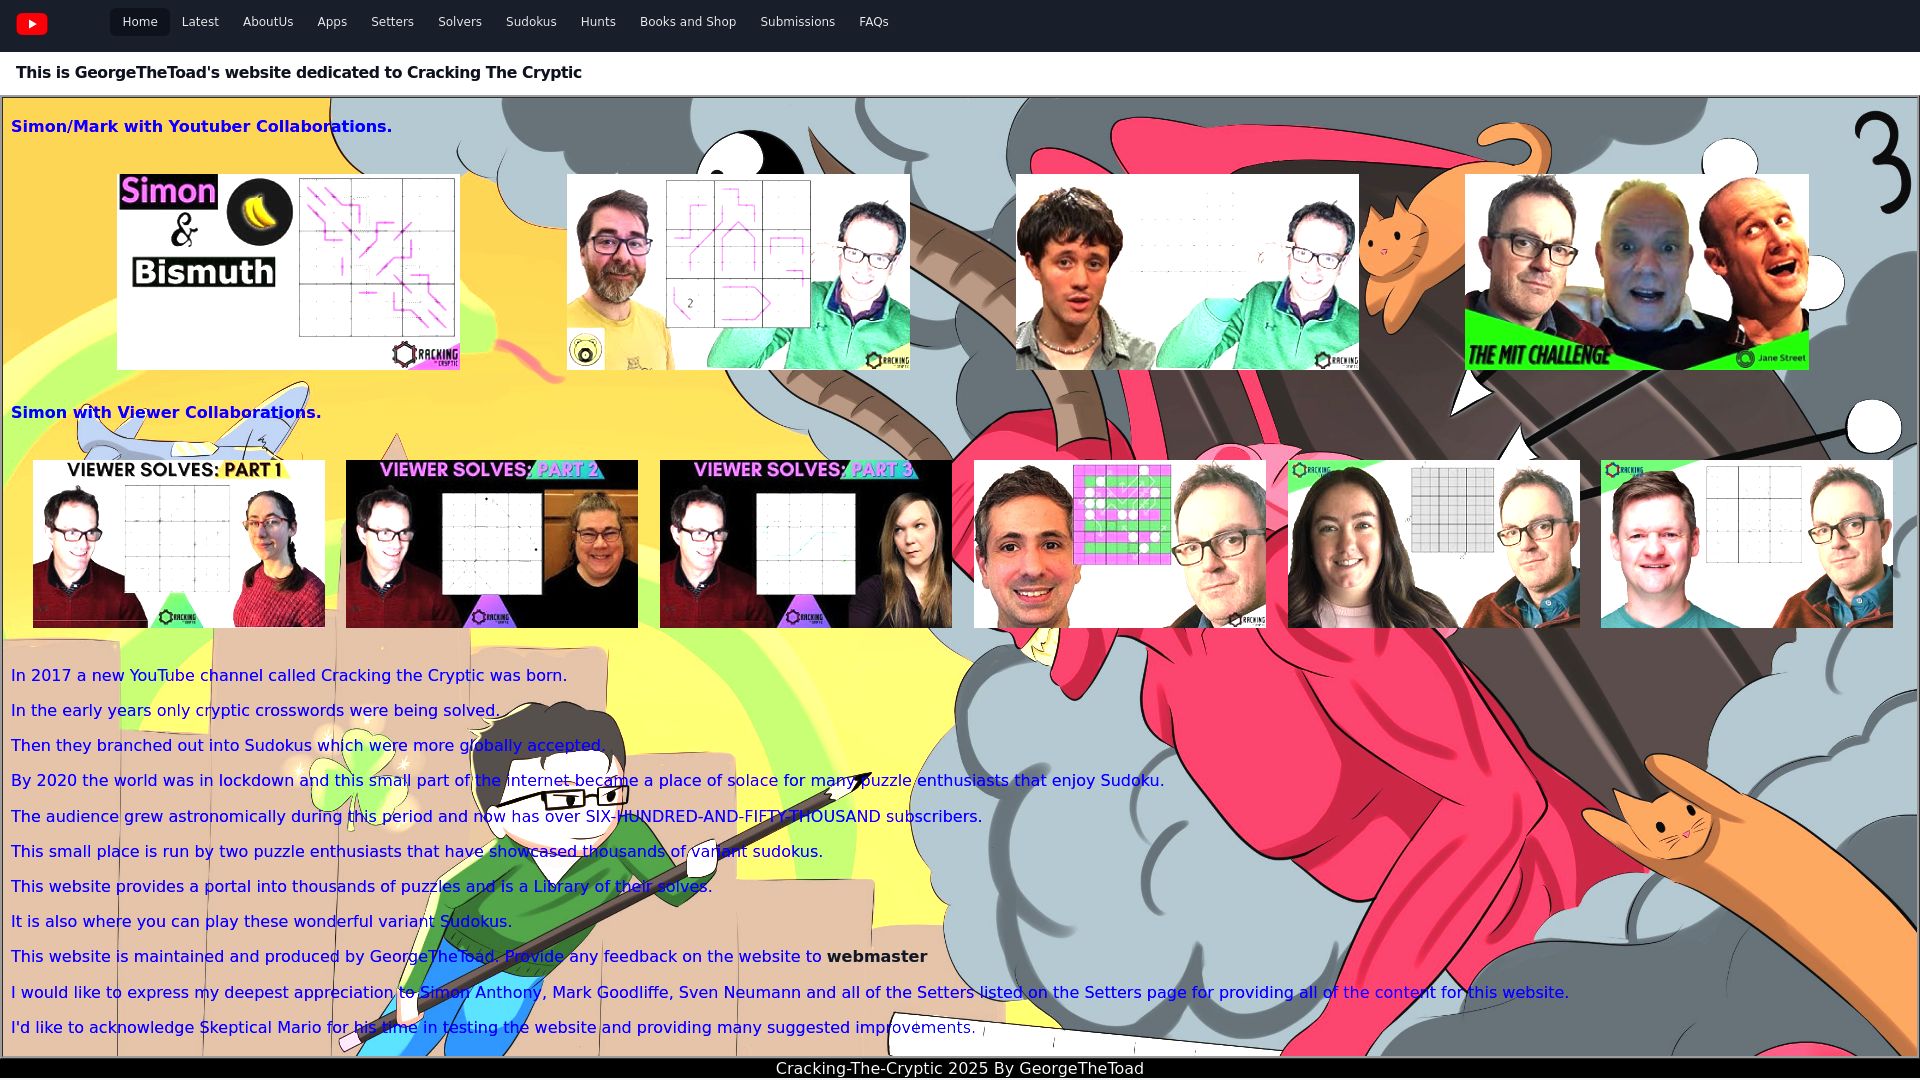This screenshot has height=1080, width=1920.
Task: Click the line about 2020 lockdown solace
Action: 588,781
